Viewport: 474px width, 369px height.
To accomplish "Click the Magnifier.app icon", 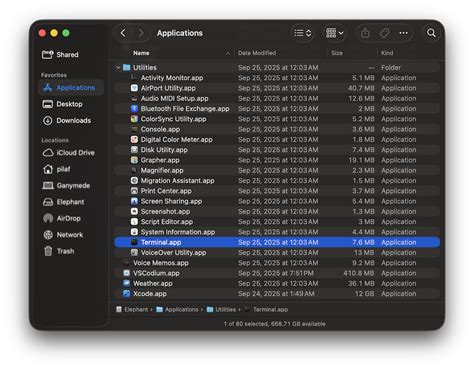I will [x=134, y=170].
